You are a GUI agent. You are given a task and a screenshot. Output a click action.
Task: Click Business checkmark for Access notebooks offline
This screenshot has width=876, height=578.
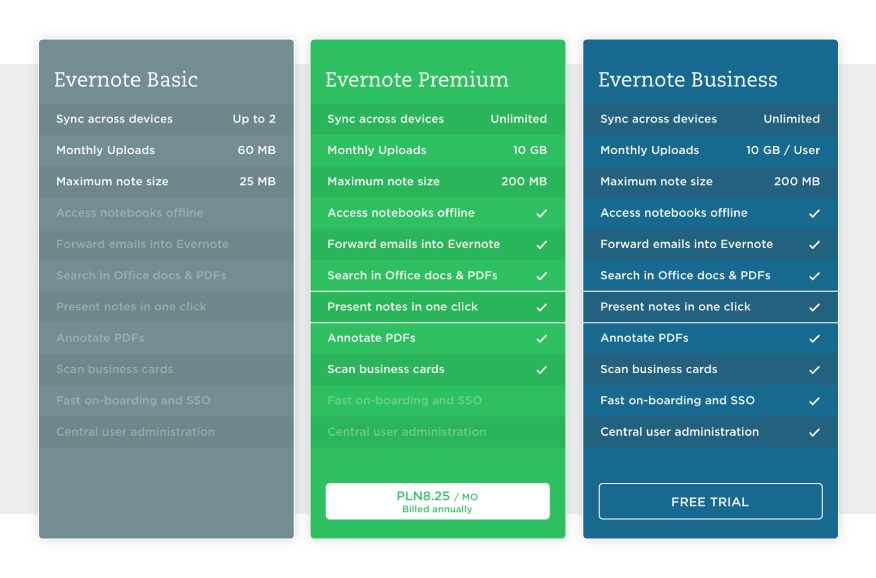point(815,213)
